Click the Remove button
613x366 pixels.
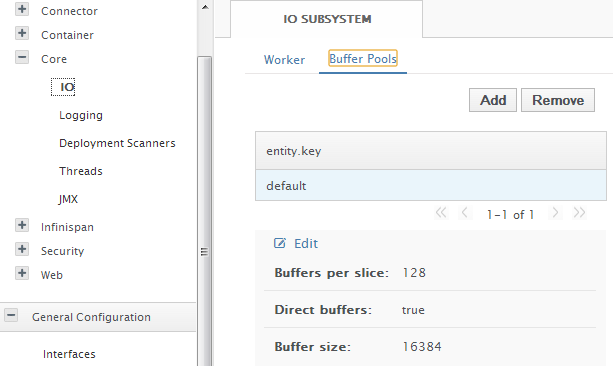pyautogui.click(x=558, y=100)
